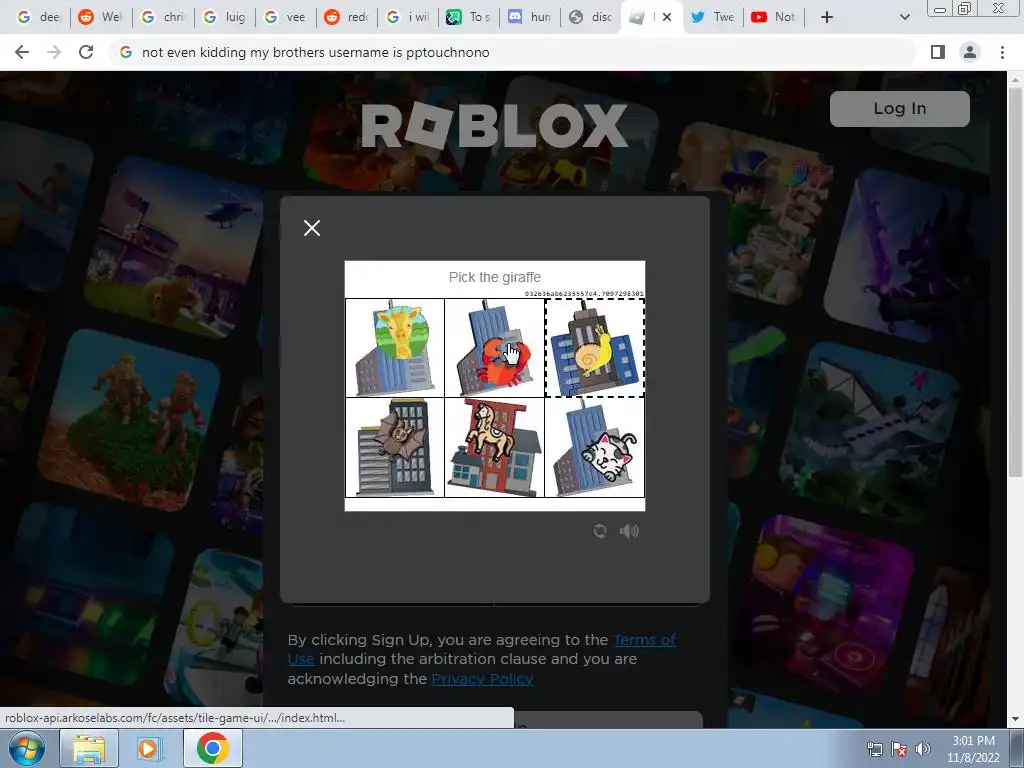Click the Log In button
Viewport: 1024px width, 768px height.
pos(899,108)
